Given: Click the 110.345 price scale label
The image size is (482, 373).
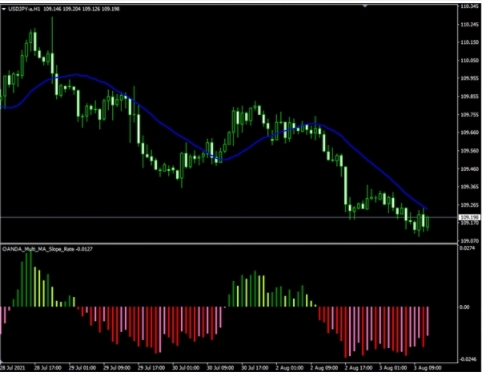Looking at the screenshot, I should [469, 6].
